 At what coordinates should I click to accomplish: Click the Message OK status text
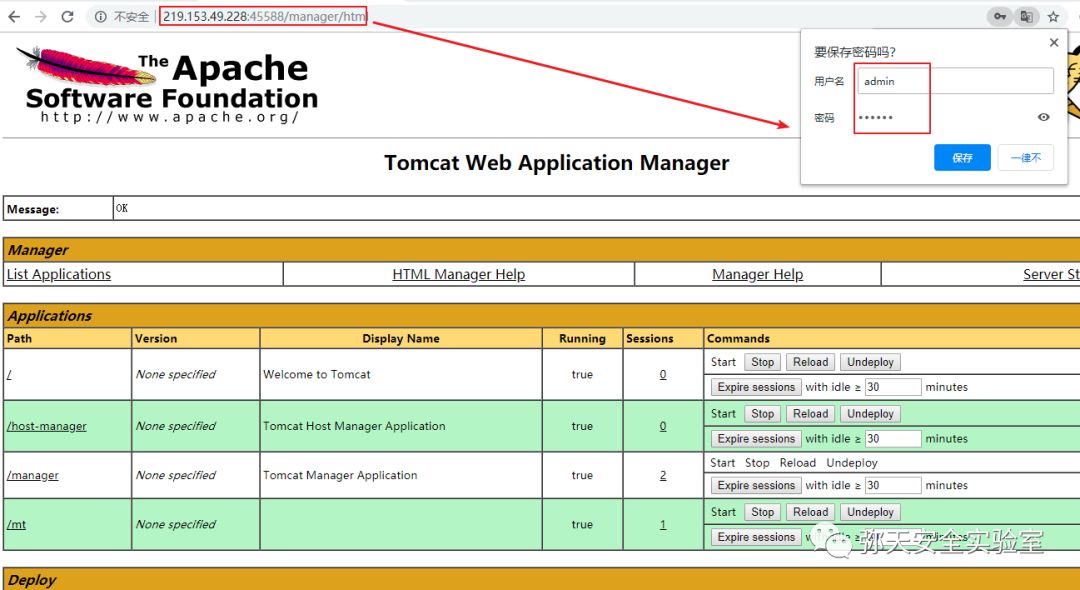[122, 208]
